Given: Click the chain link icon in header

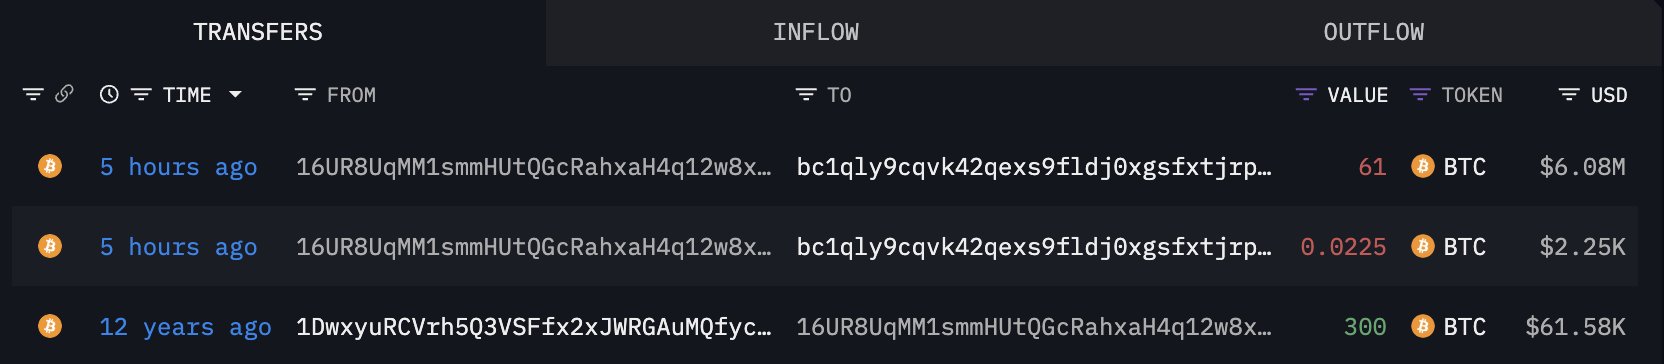Looking at the screenshot, I should click(64, 94).
